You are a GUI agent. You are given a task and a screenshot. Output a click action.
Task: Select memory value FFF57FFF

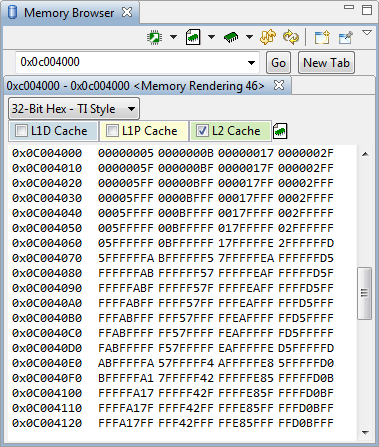pyautogui.click(x=186, y=318)
